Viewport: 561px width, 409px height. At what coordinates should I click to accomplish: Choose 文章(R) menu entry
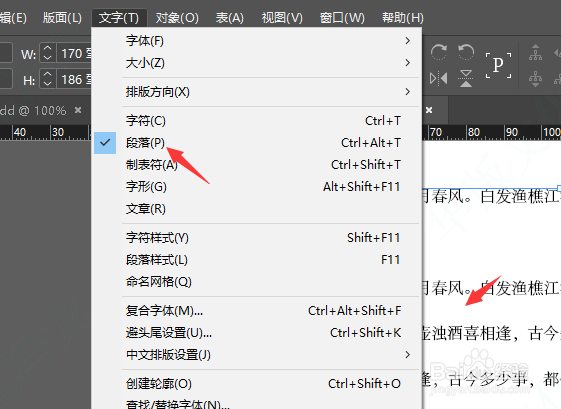(x=257, y=209)
